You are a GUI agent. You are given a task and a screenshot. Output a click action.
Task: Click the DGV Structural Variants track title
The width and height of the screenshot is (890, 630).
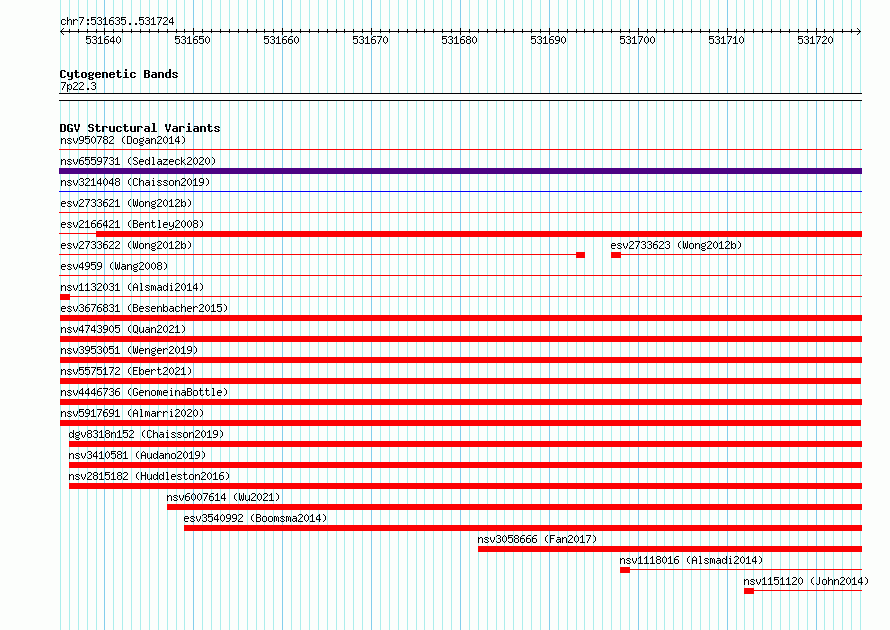coord(140,128)
